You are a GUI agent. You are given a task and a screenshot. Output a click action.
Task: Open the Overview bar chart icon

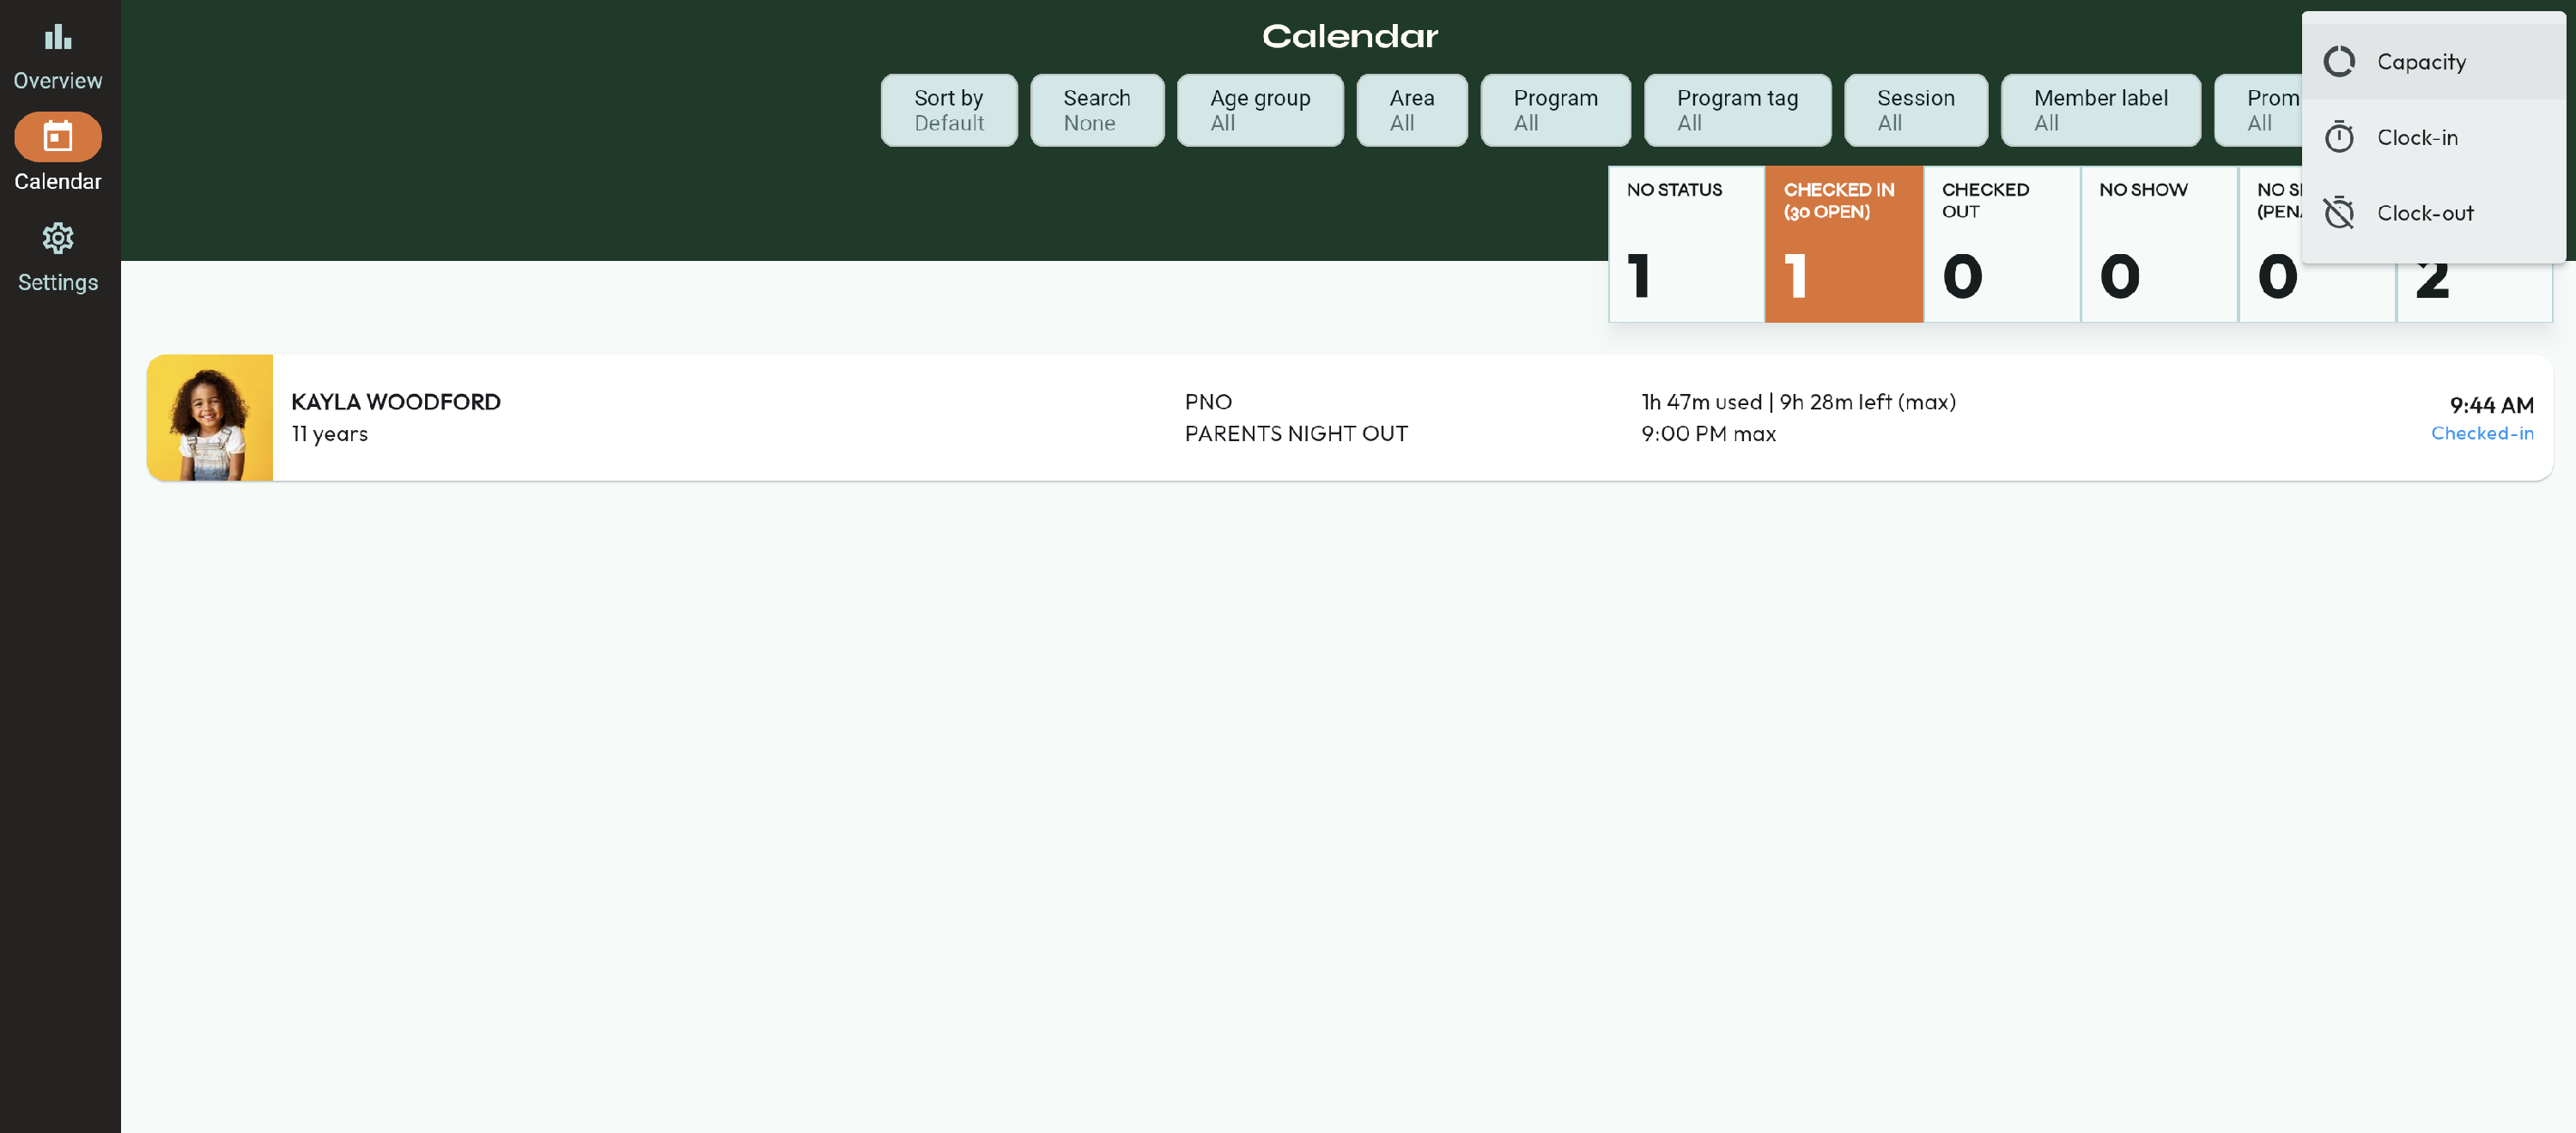click(57, 37)
